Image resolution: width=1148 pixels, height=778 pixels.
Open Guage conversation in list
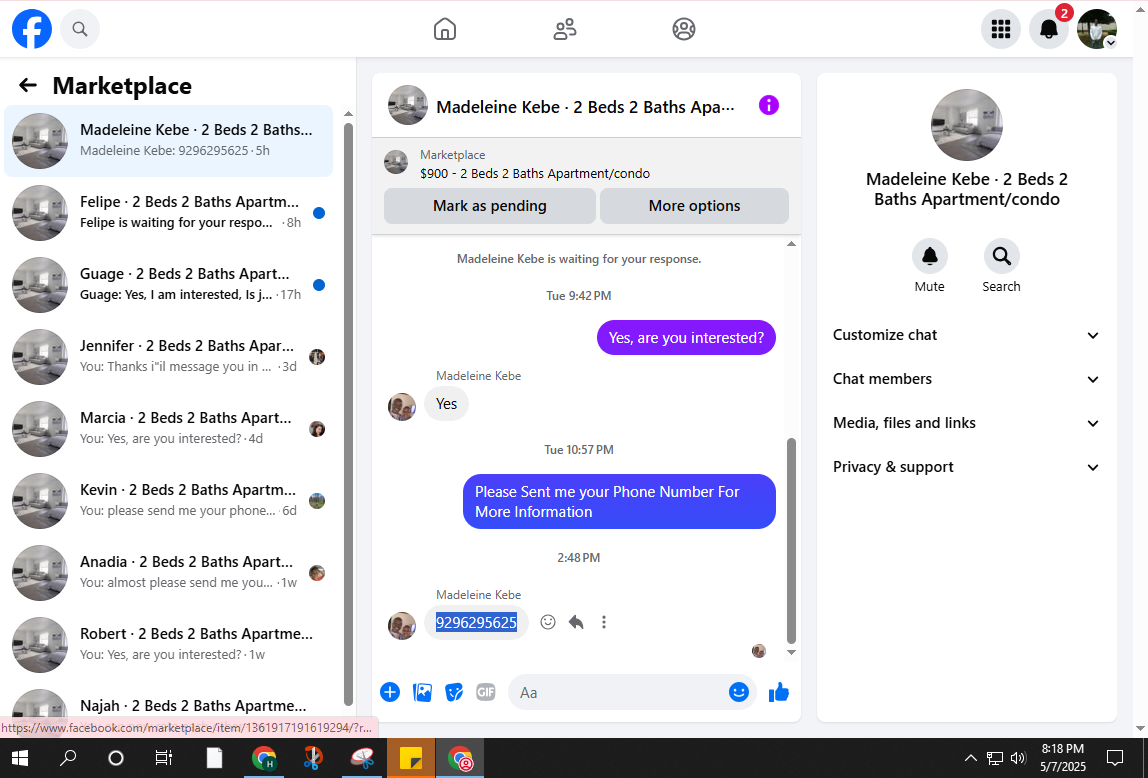click(x=168, y=285)
